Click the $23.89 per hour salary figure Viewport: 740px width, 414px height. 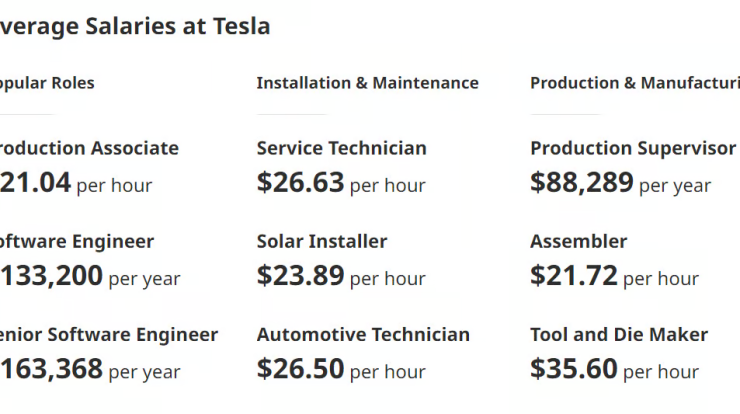(341, 276)
